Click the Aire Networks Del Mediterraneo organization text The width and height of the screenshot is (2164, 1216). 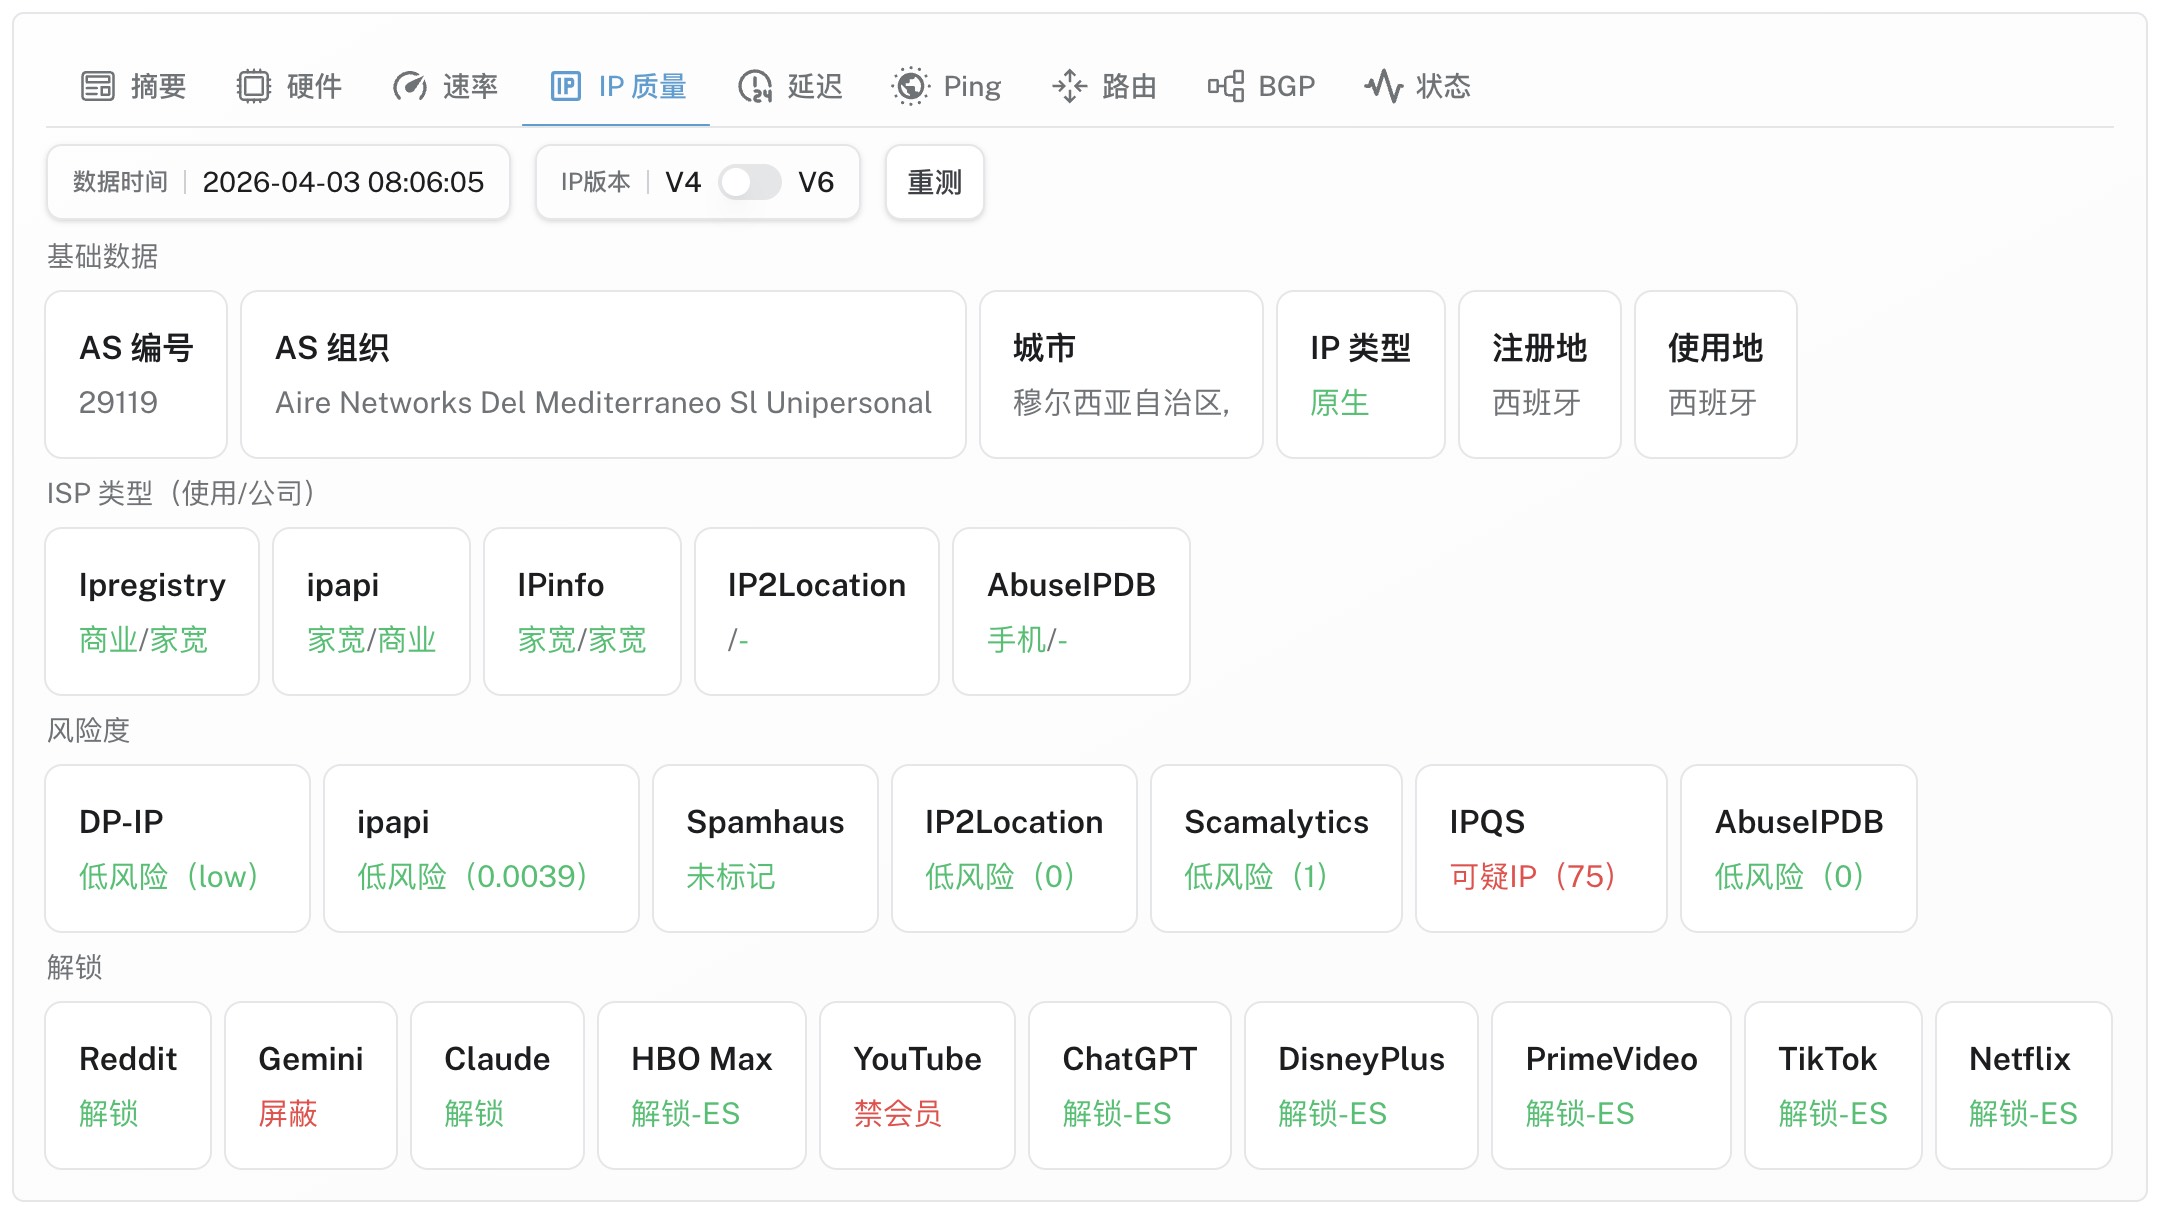pyautogui.click(x=603, y=402)
